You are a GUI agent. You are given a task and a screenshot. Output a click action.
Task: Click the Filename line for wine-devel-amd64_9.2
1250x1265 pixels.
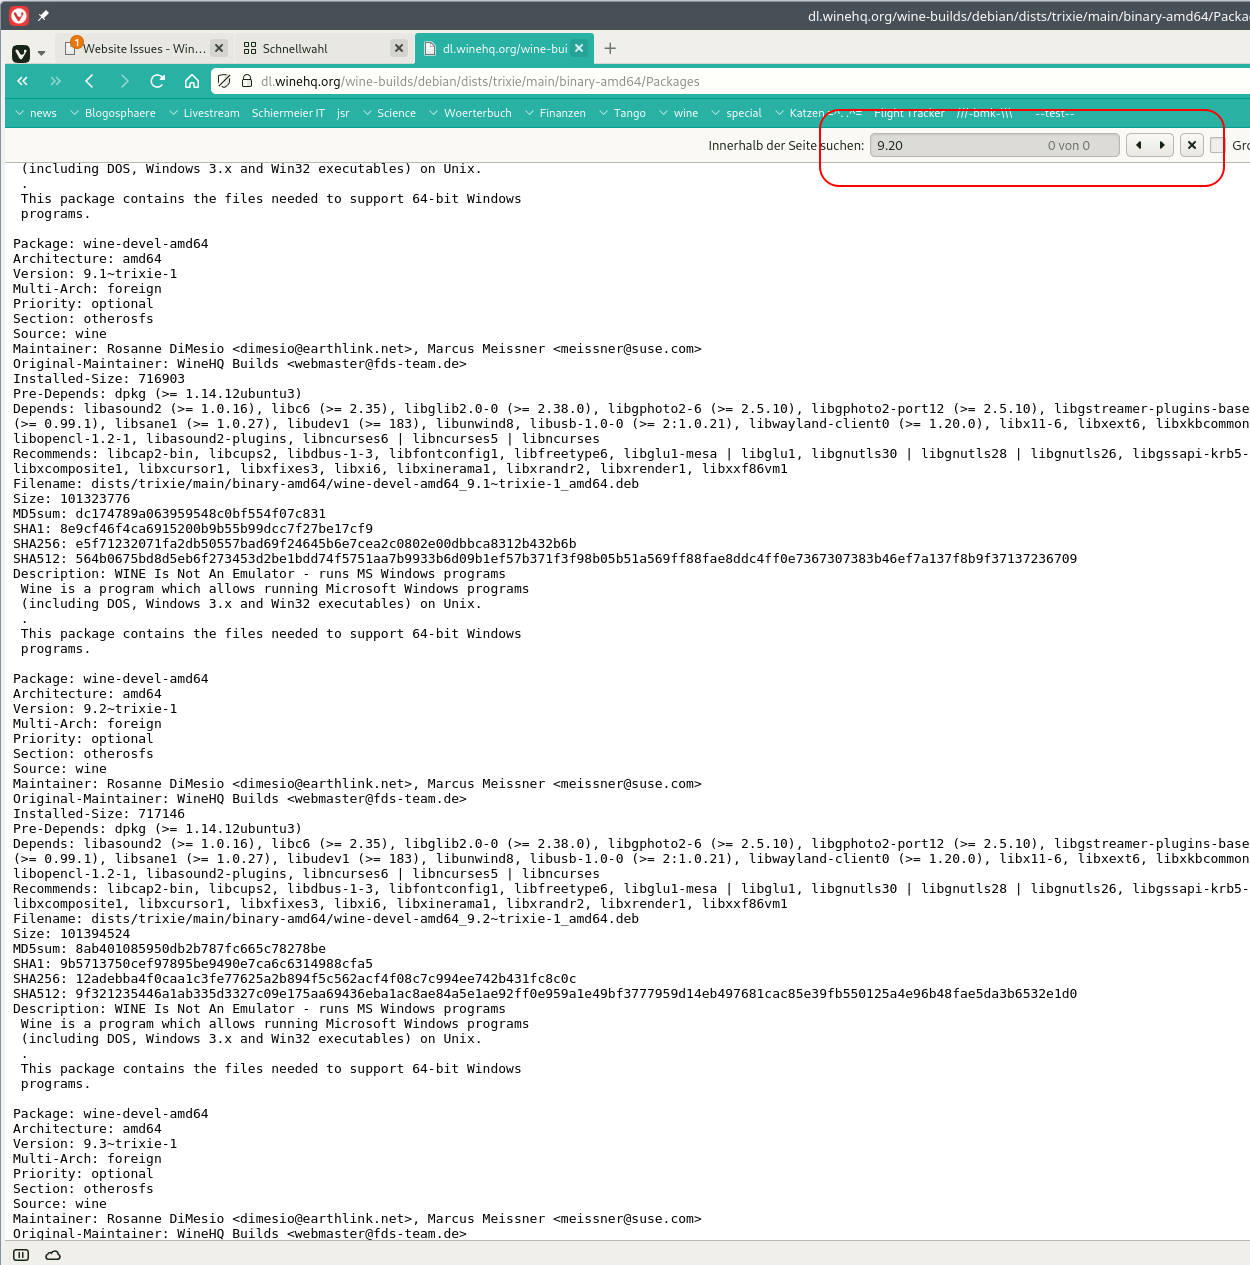pyautogui.click(x=326, y=919)
